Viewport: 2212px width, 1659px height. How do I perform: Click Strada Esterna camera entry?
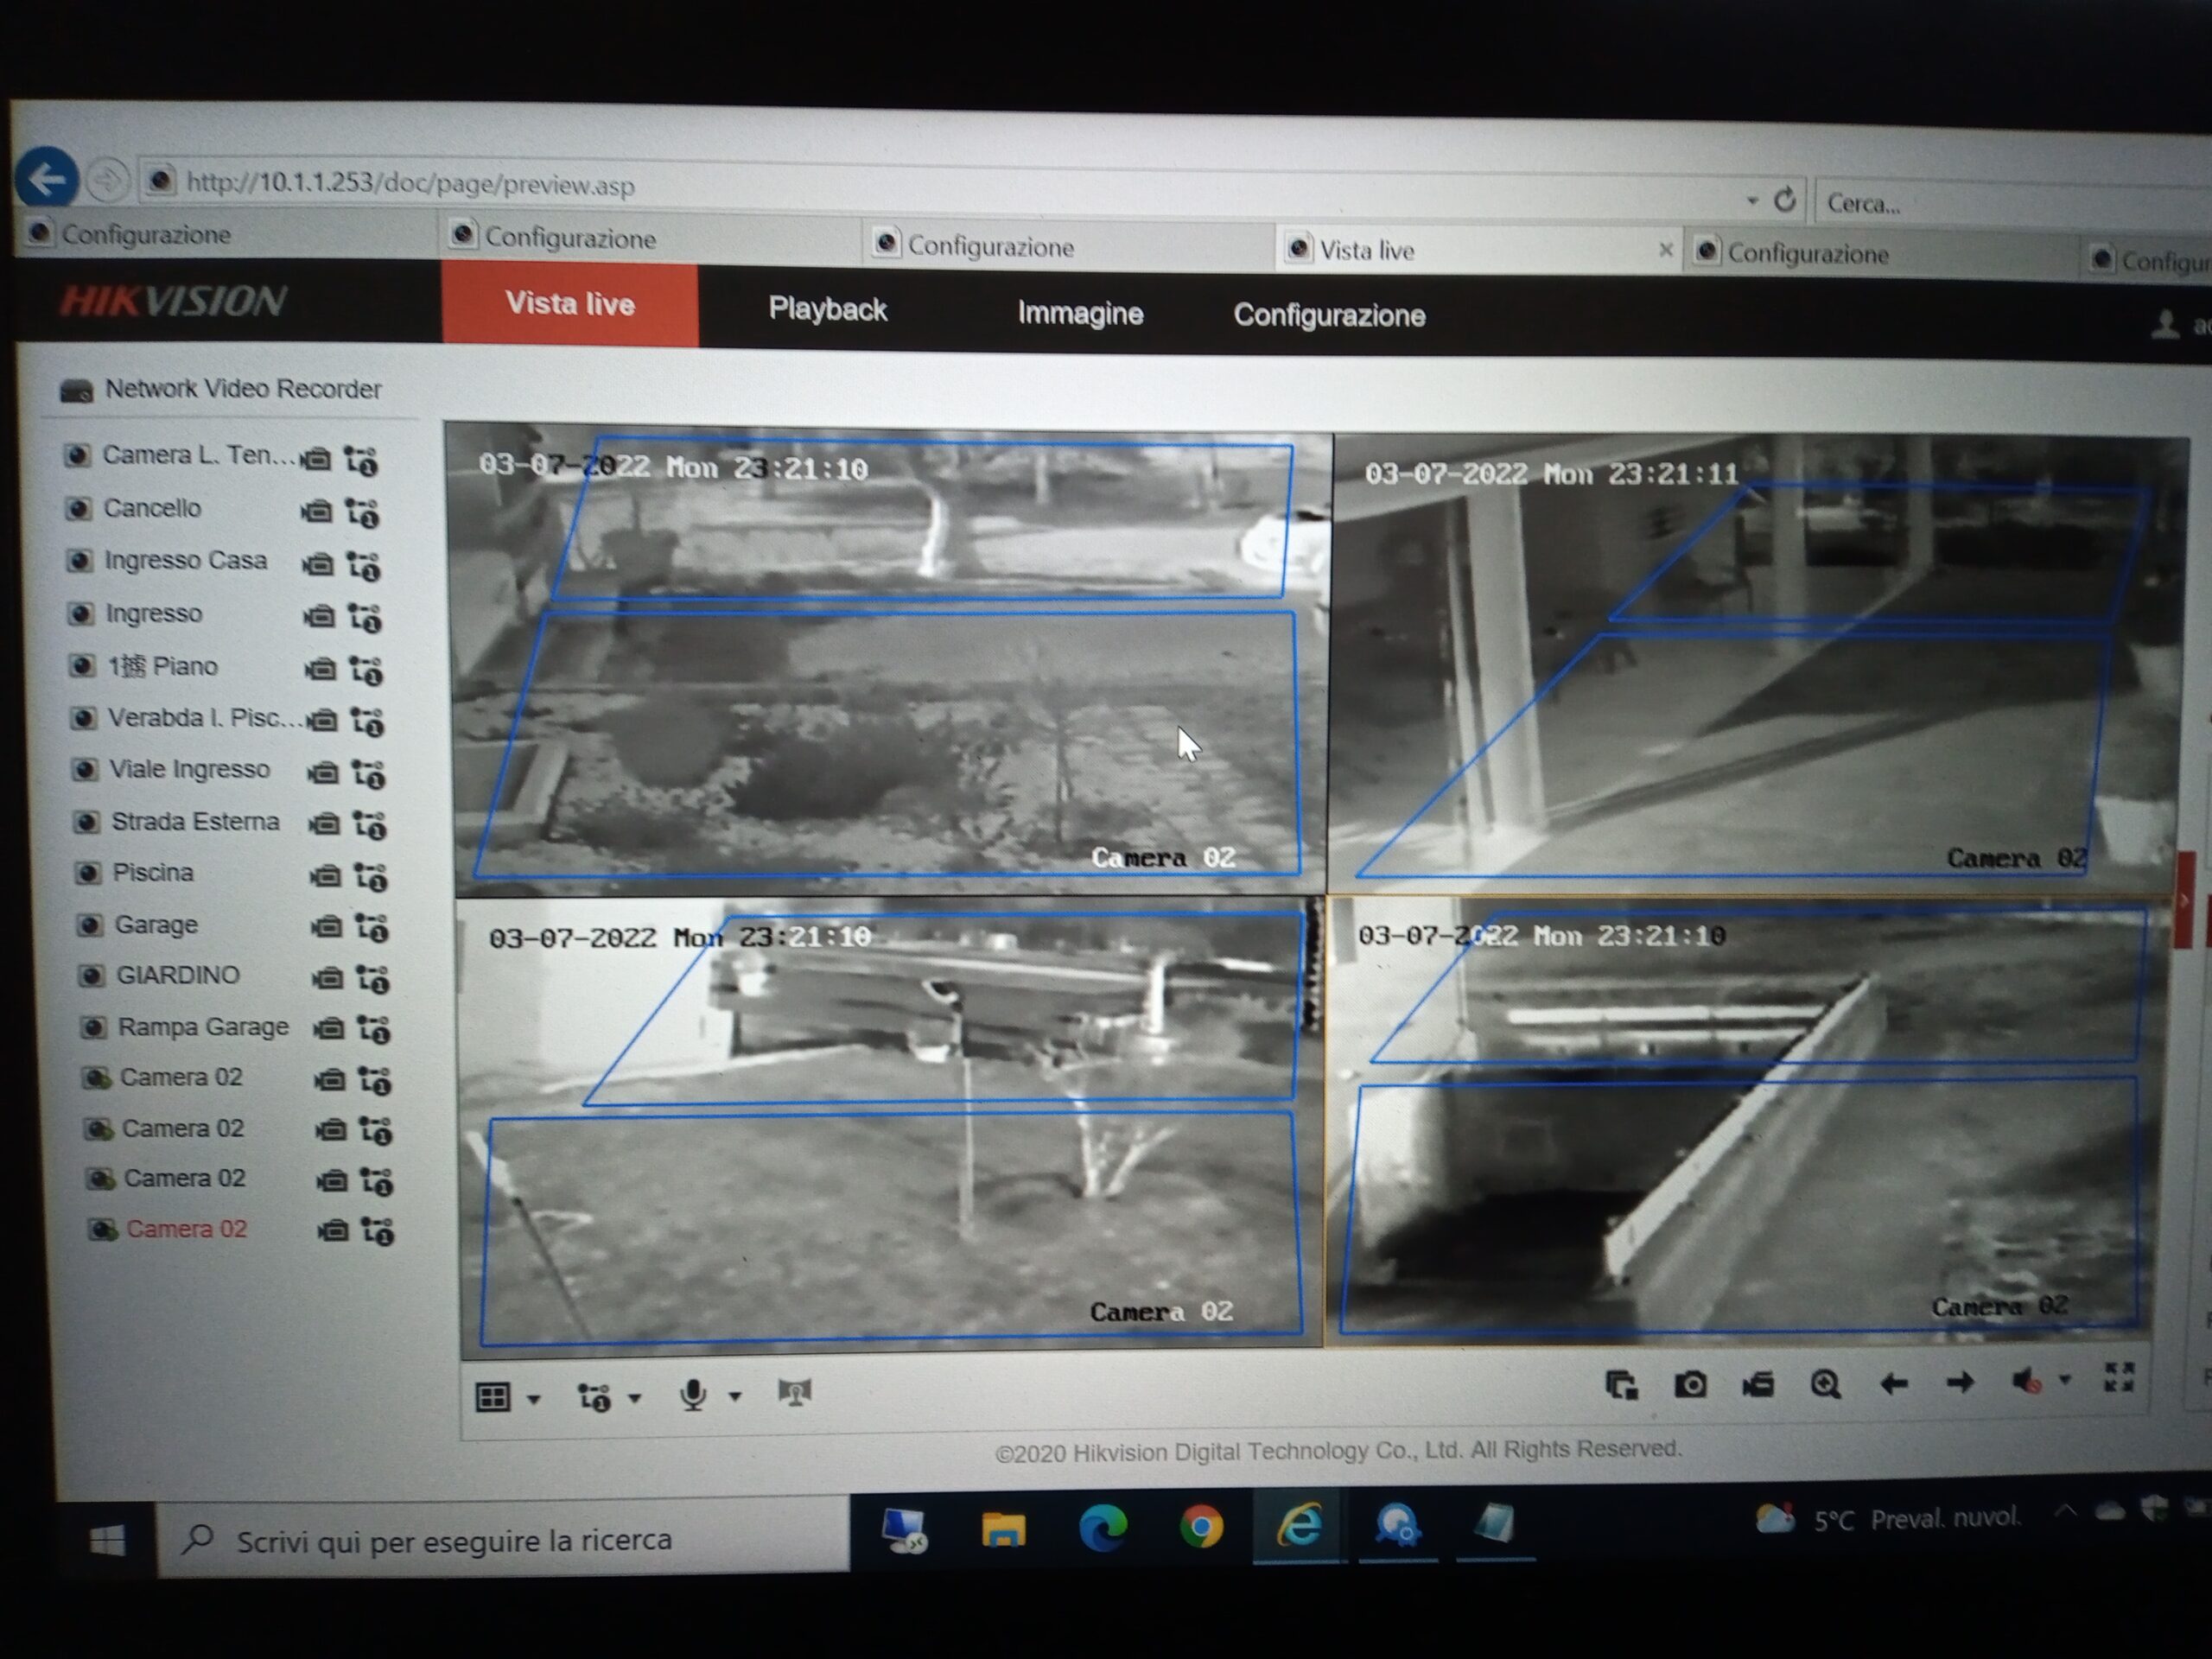tap(194, 822)
